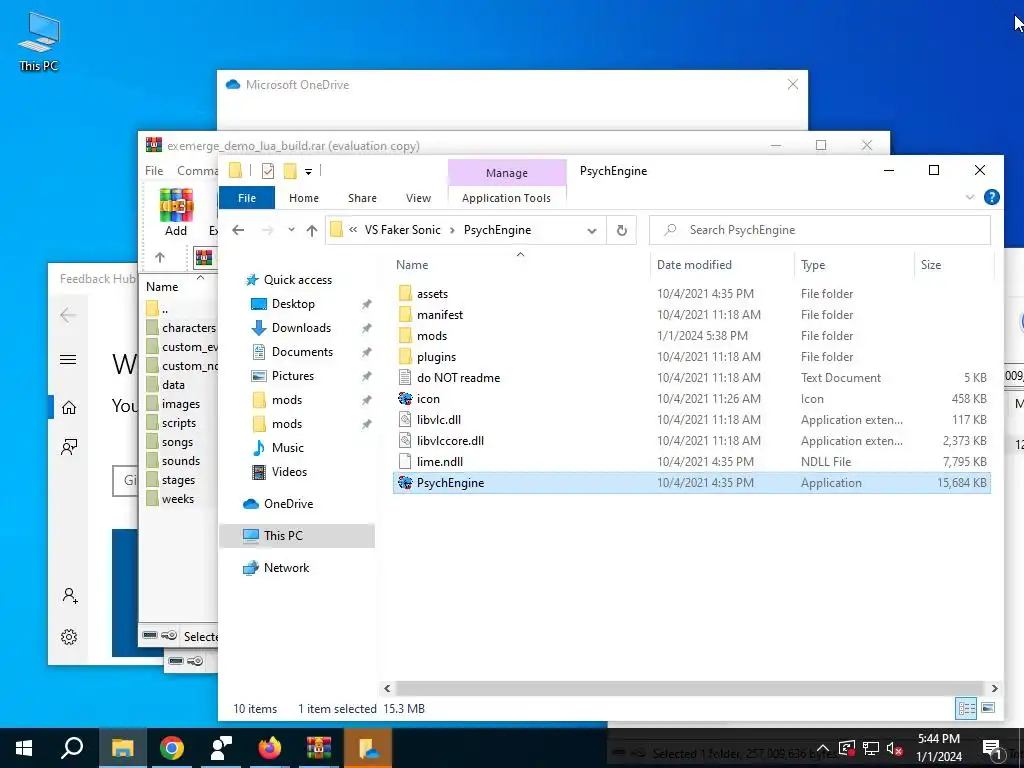Open Firefox from the taskbar

[270, 748]
